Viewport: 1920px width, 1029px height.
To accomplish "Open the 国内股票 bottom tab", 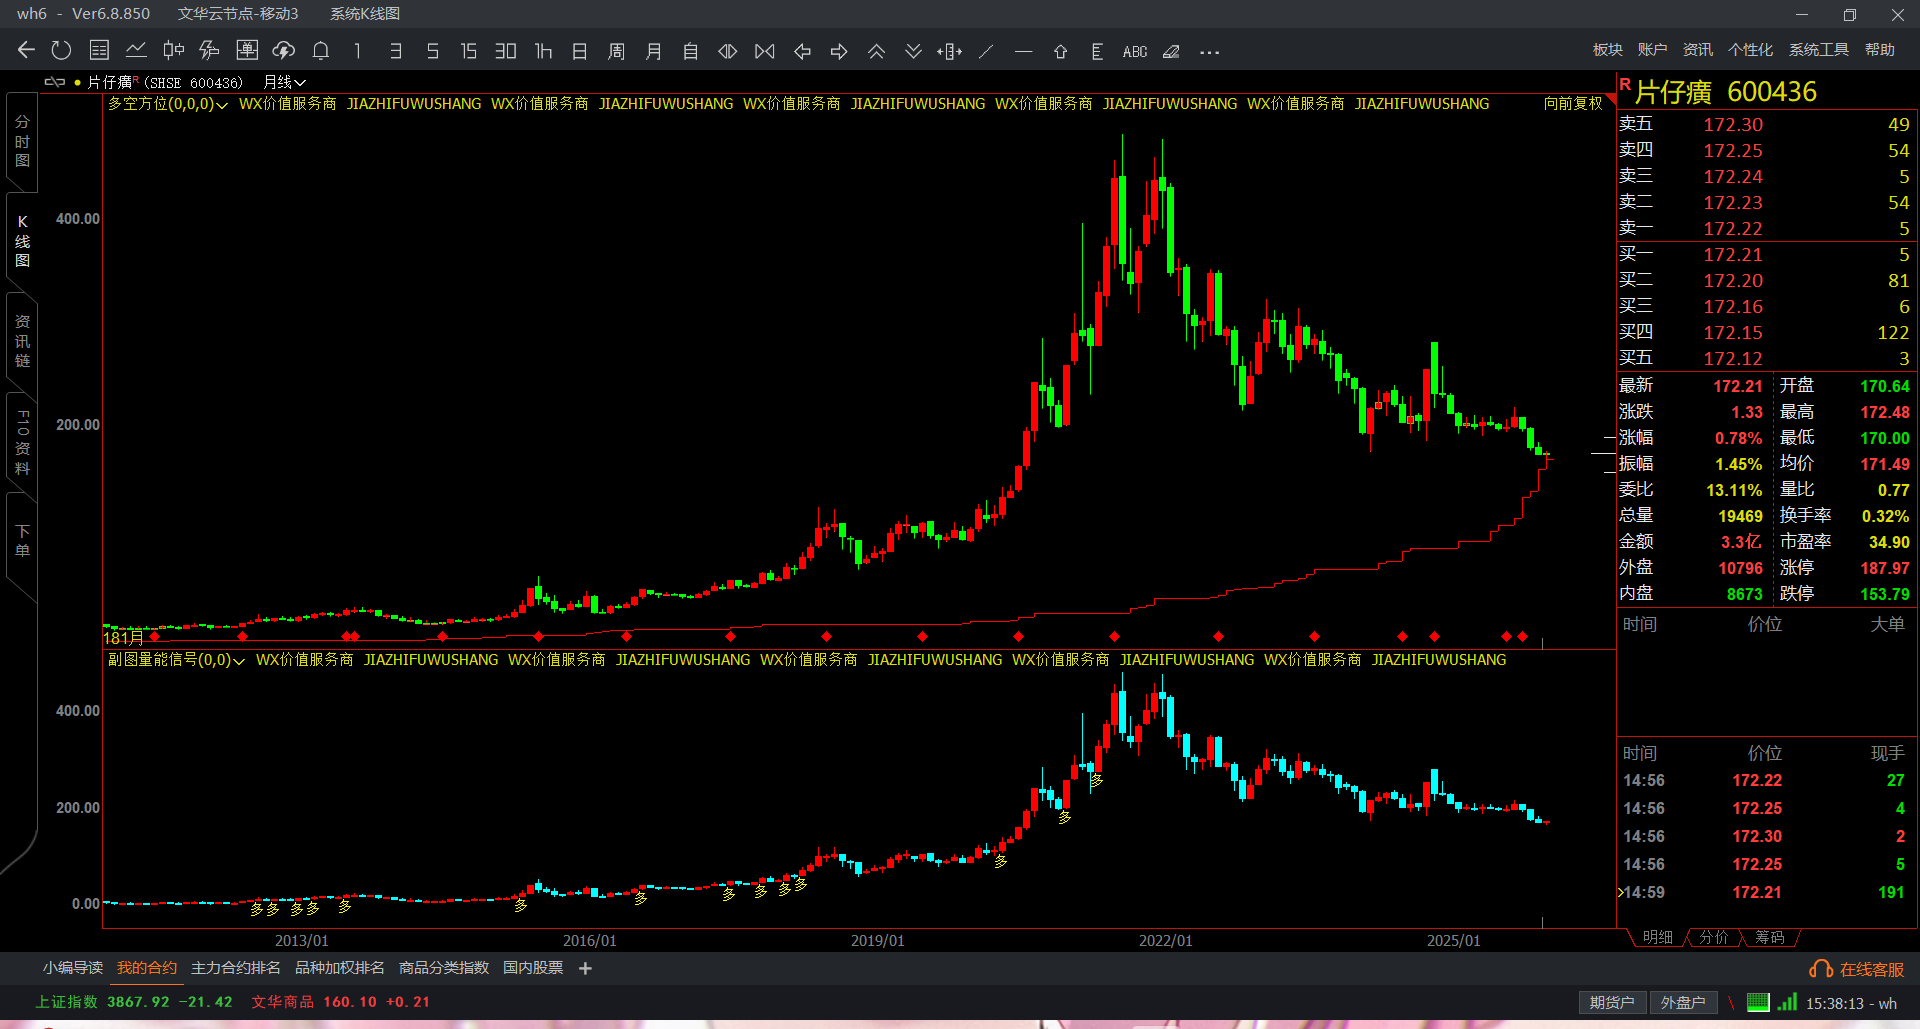I will point(533,968).
